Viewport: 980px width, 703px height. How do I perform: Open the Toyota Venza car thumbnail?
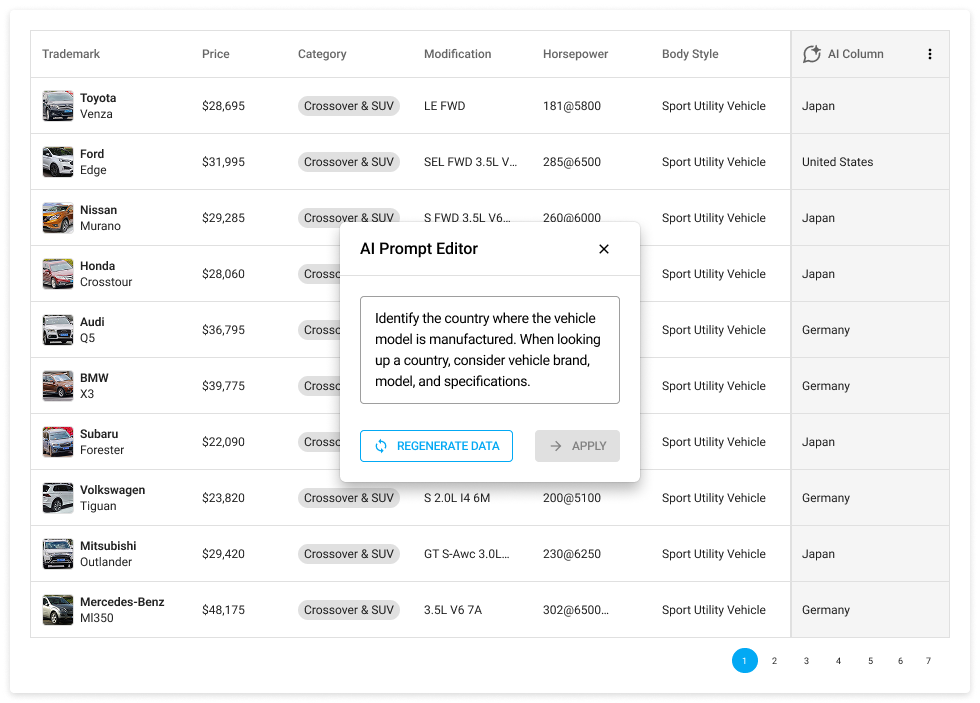click(58, 106)
